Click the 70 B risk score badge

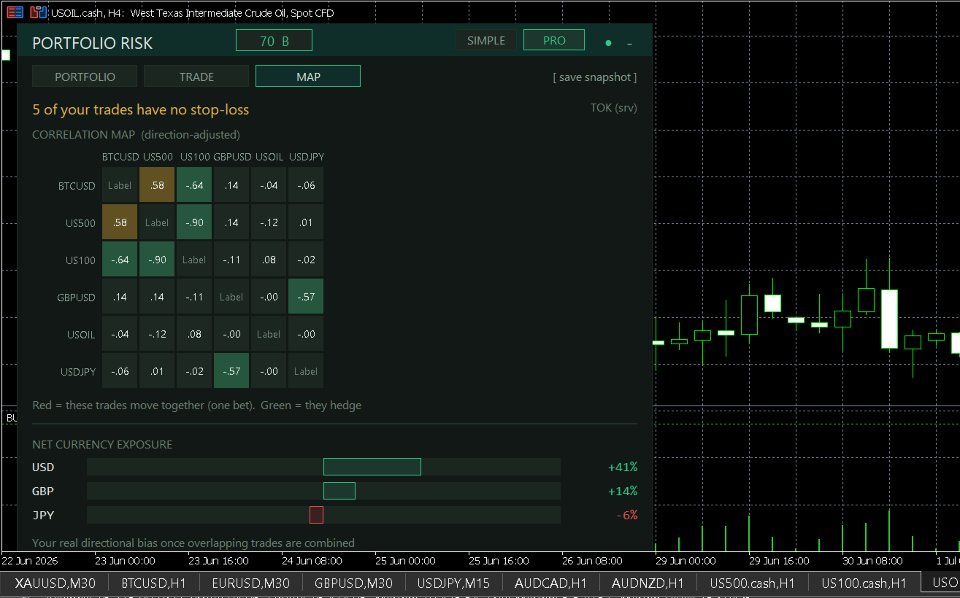(274, 41)
